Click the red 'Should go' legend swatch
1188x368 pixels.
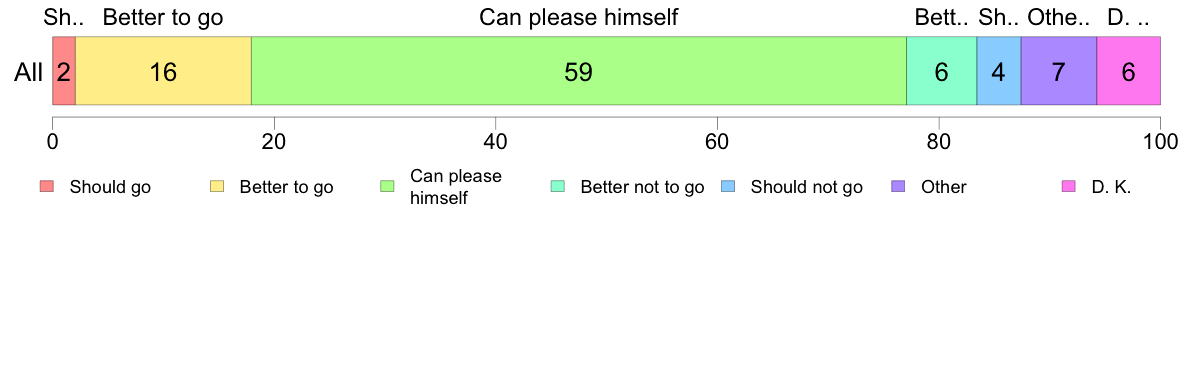tap(47, 187)
